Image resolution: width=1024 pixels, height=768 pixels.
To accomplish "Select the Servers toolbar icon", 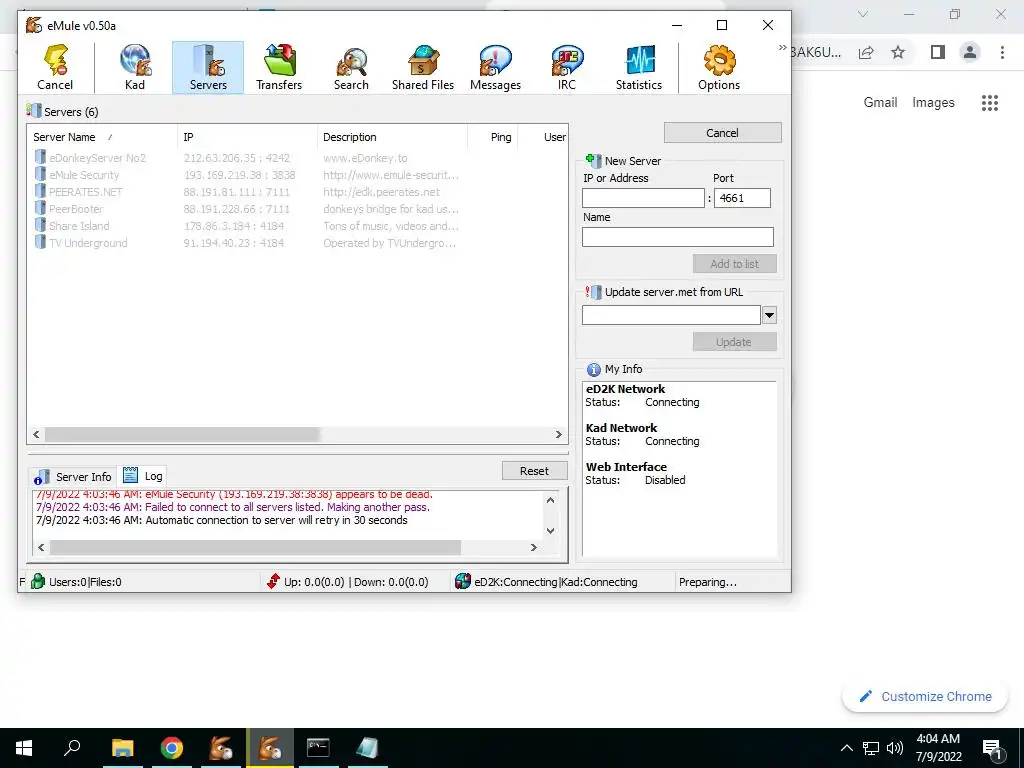I will pos(208,68).
